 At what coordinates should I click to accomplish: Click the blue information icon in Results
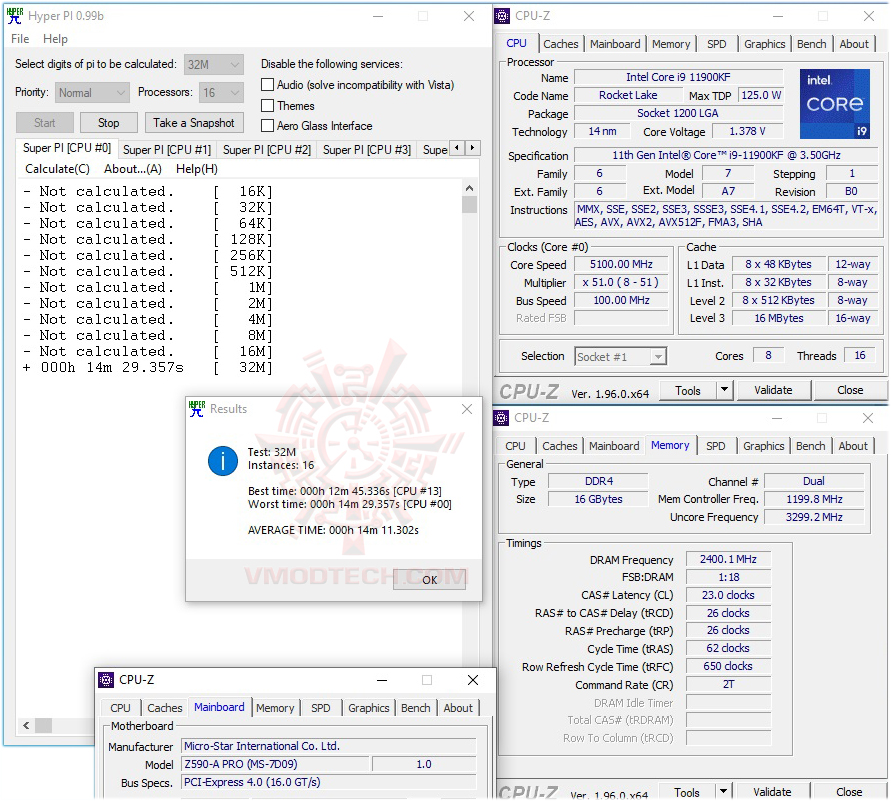pyautogui.click(x=223, y=461)
